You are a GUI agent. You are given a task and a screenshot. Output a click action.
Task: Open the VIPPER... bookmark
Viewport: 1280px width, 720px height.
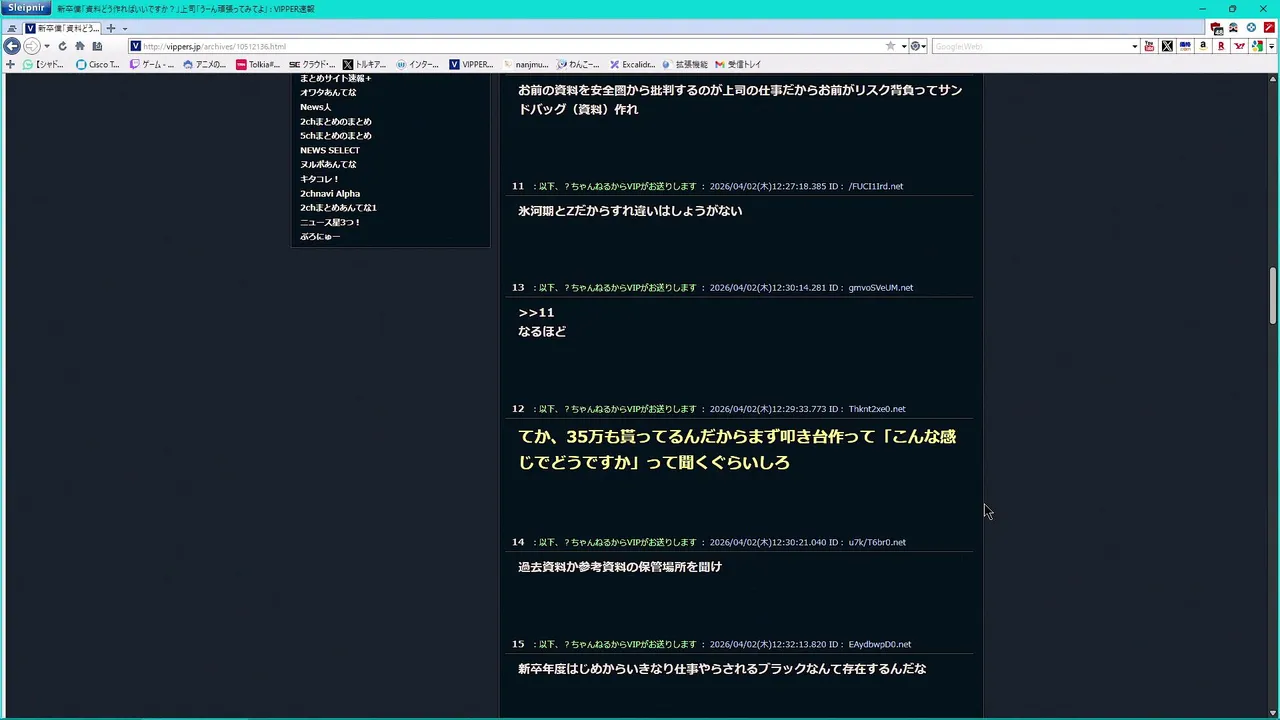[471, 64]
